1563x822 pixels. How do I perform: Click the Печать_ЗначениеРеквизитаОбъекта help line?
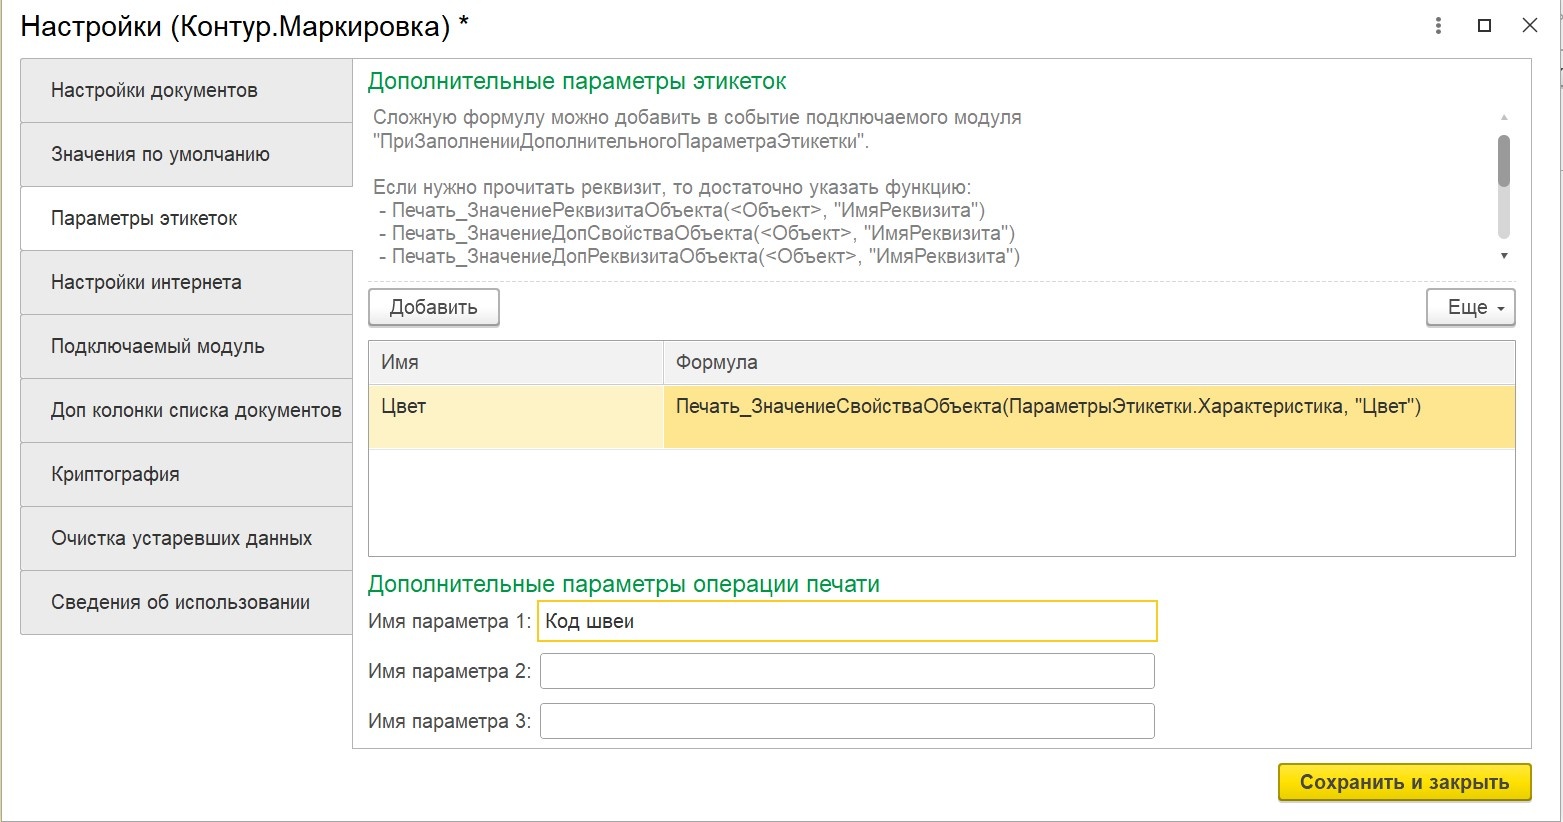pyautogui.click(x=682, y=210)
